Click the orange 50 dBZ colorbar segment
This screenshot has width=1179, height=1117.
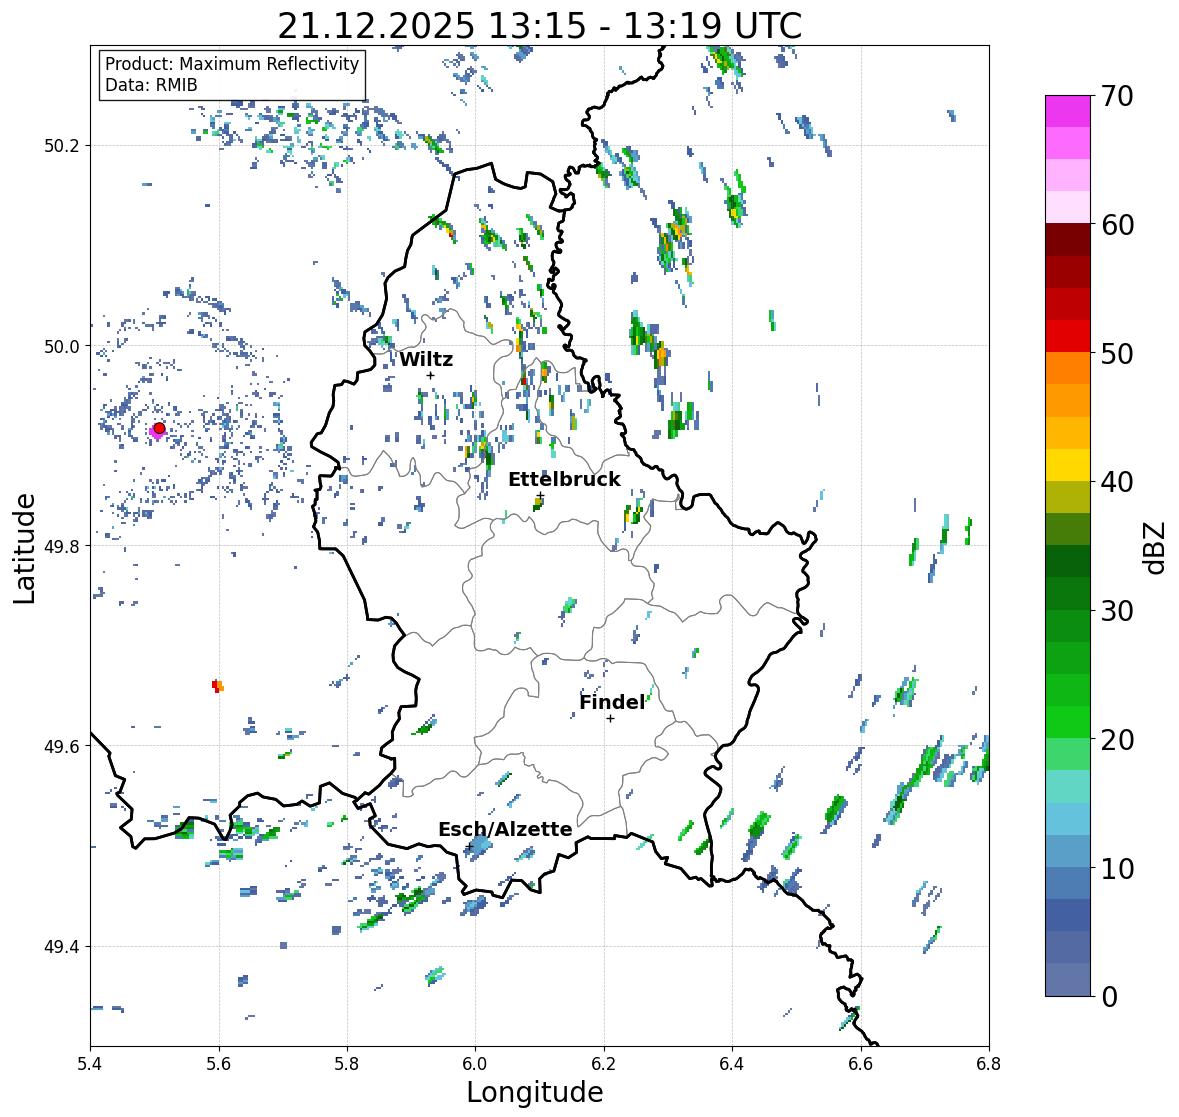1068,368
